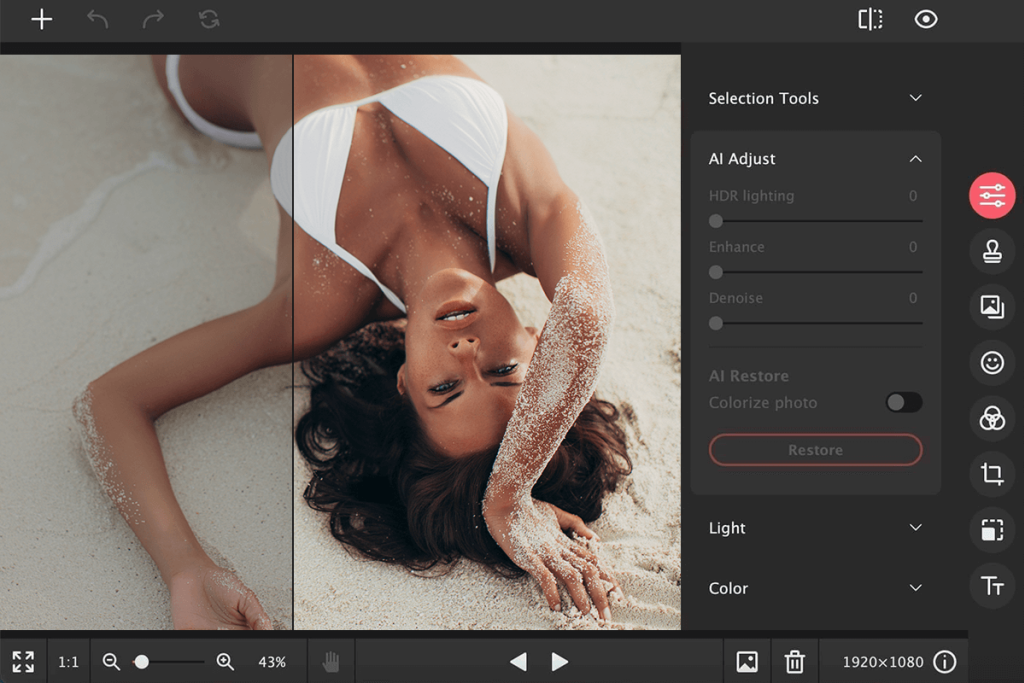Open the text tool icon
Viewport: 1024px width, 683px height.
point(991,586)
